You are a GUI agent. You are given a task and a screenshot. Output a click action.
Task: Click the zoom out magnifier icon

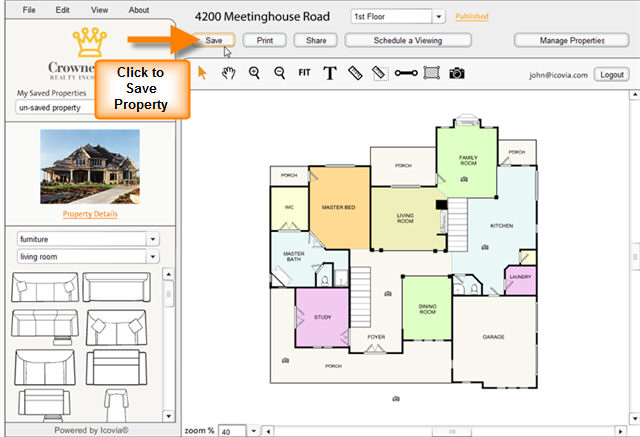coord(279,73)
